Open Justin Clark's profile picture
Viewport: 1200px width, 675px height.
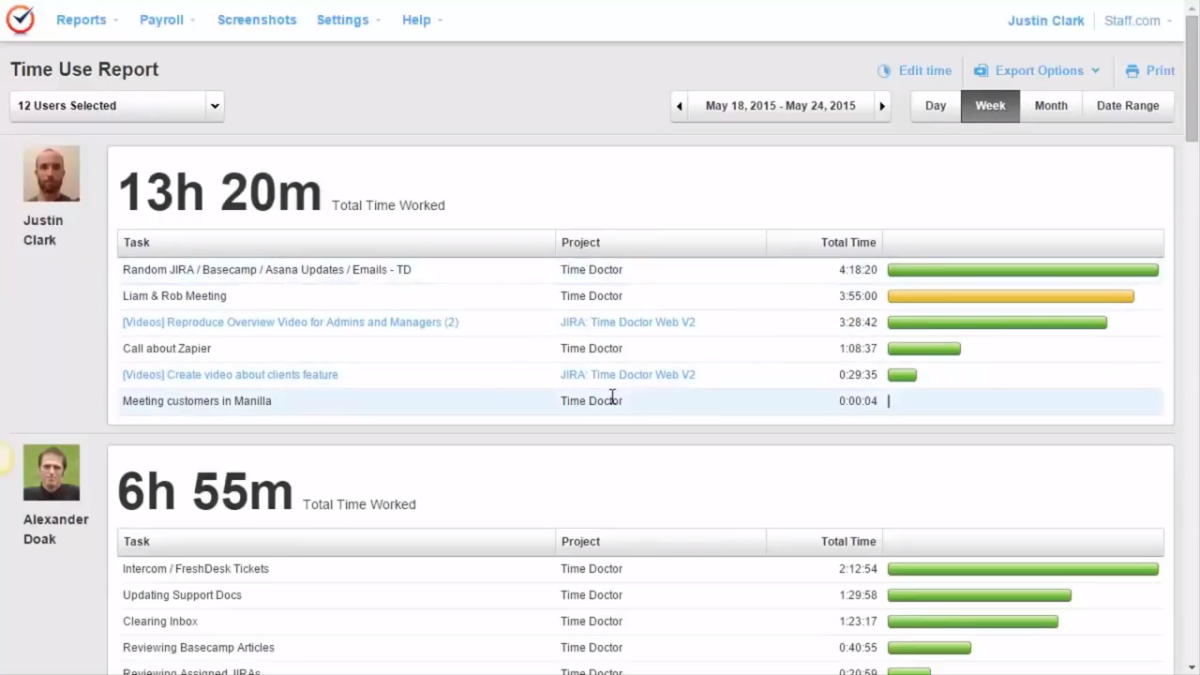coord(51,173)
